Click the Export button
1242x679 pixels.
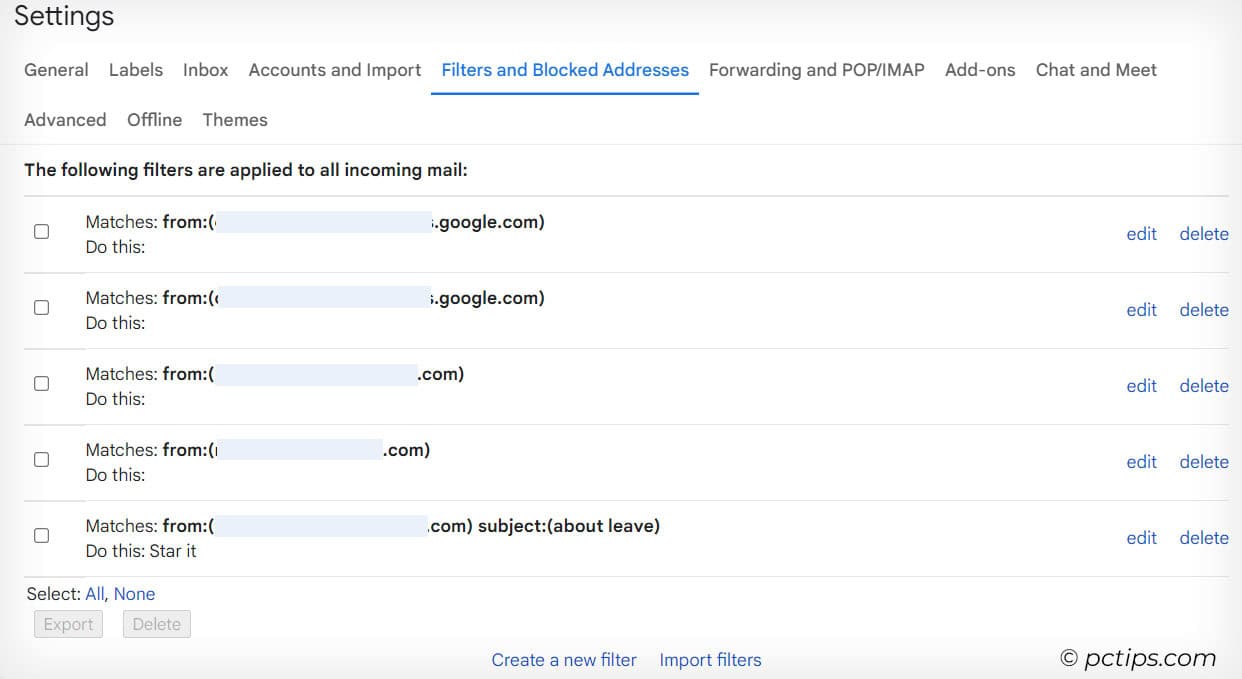[x=68, y=623]
